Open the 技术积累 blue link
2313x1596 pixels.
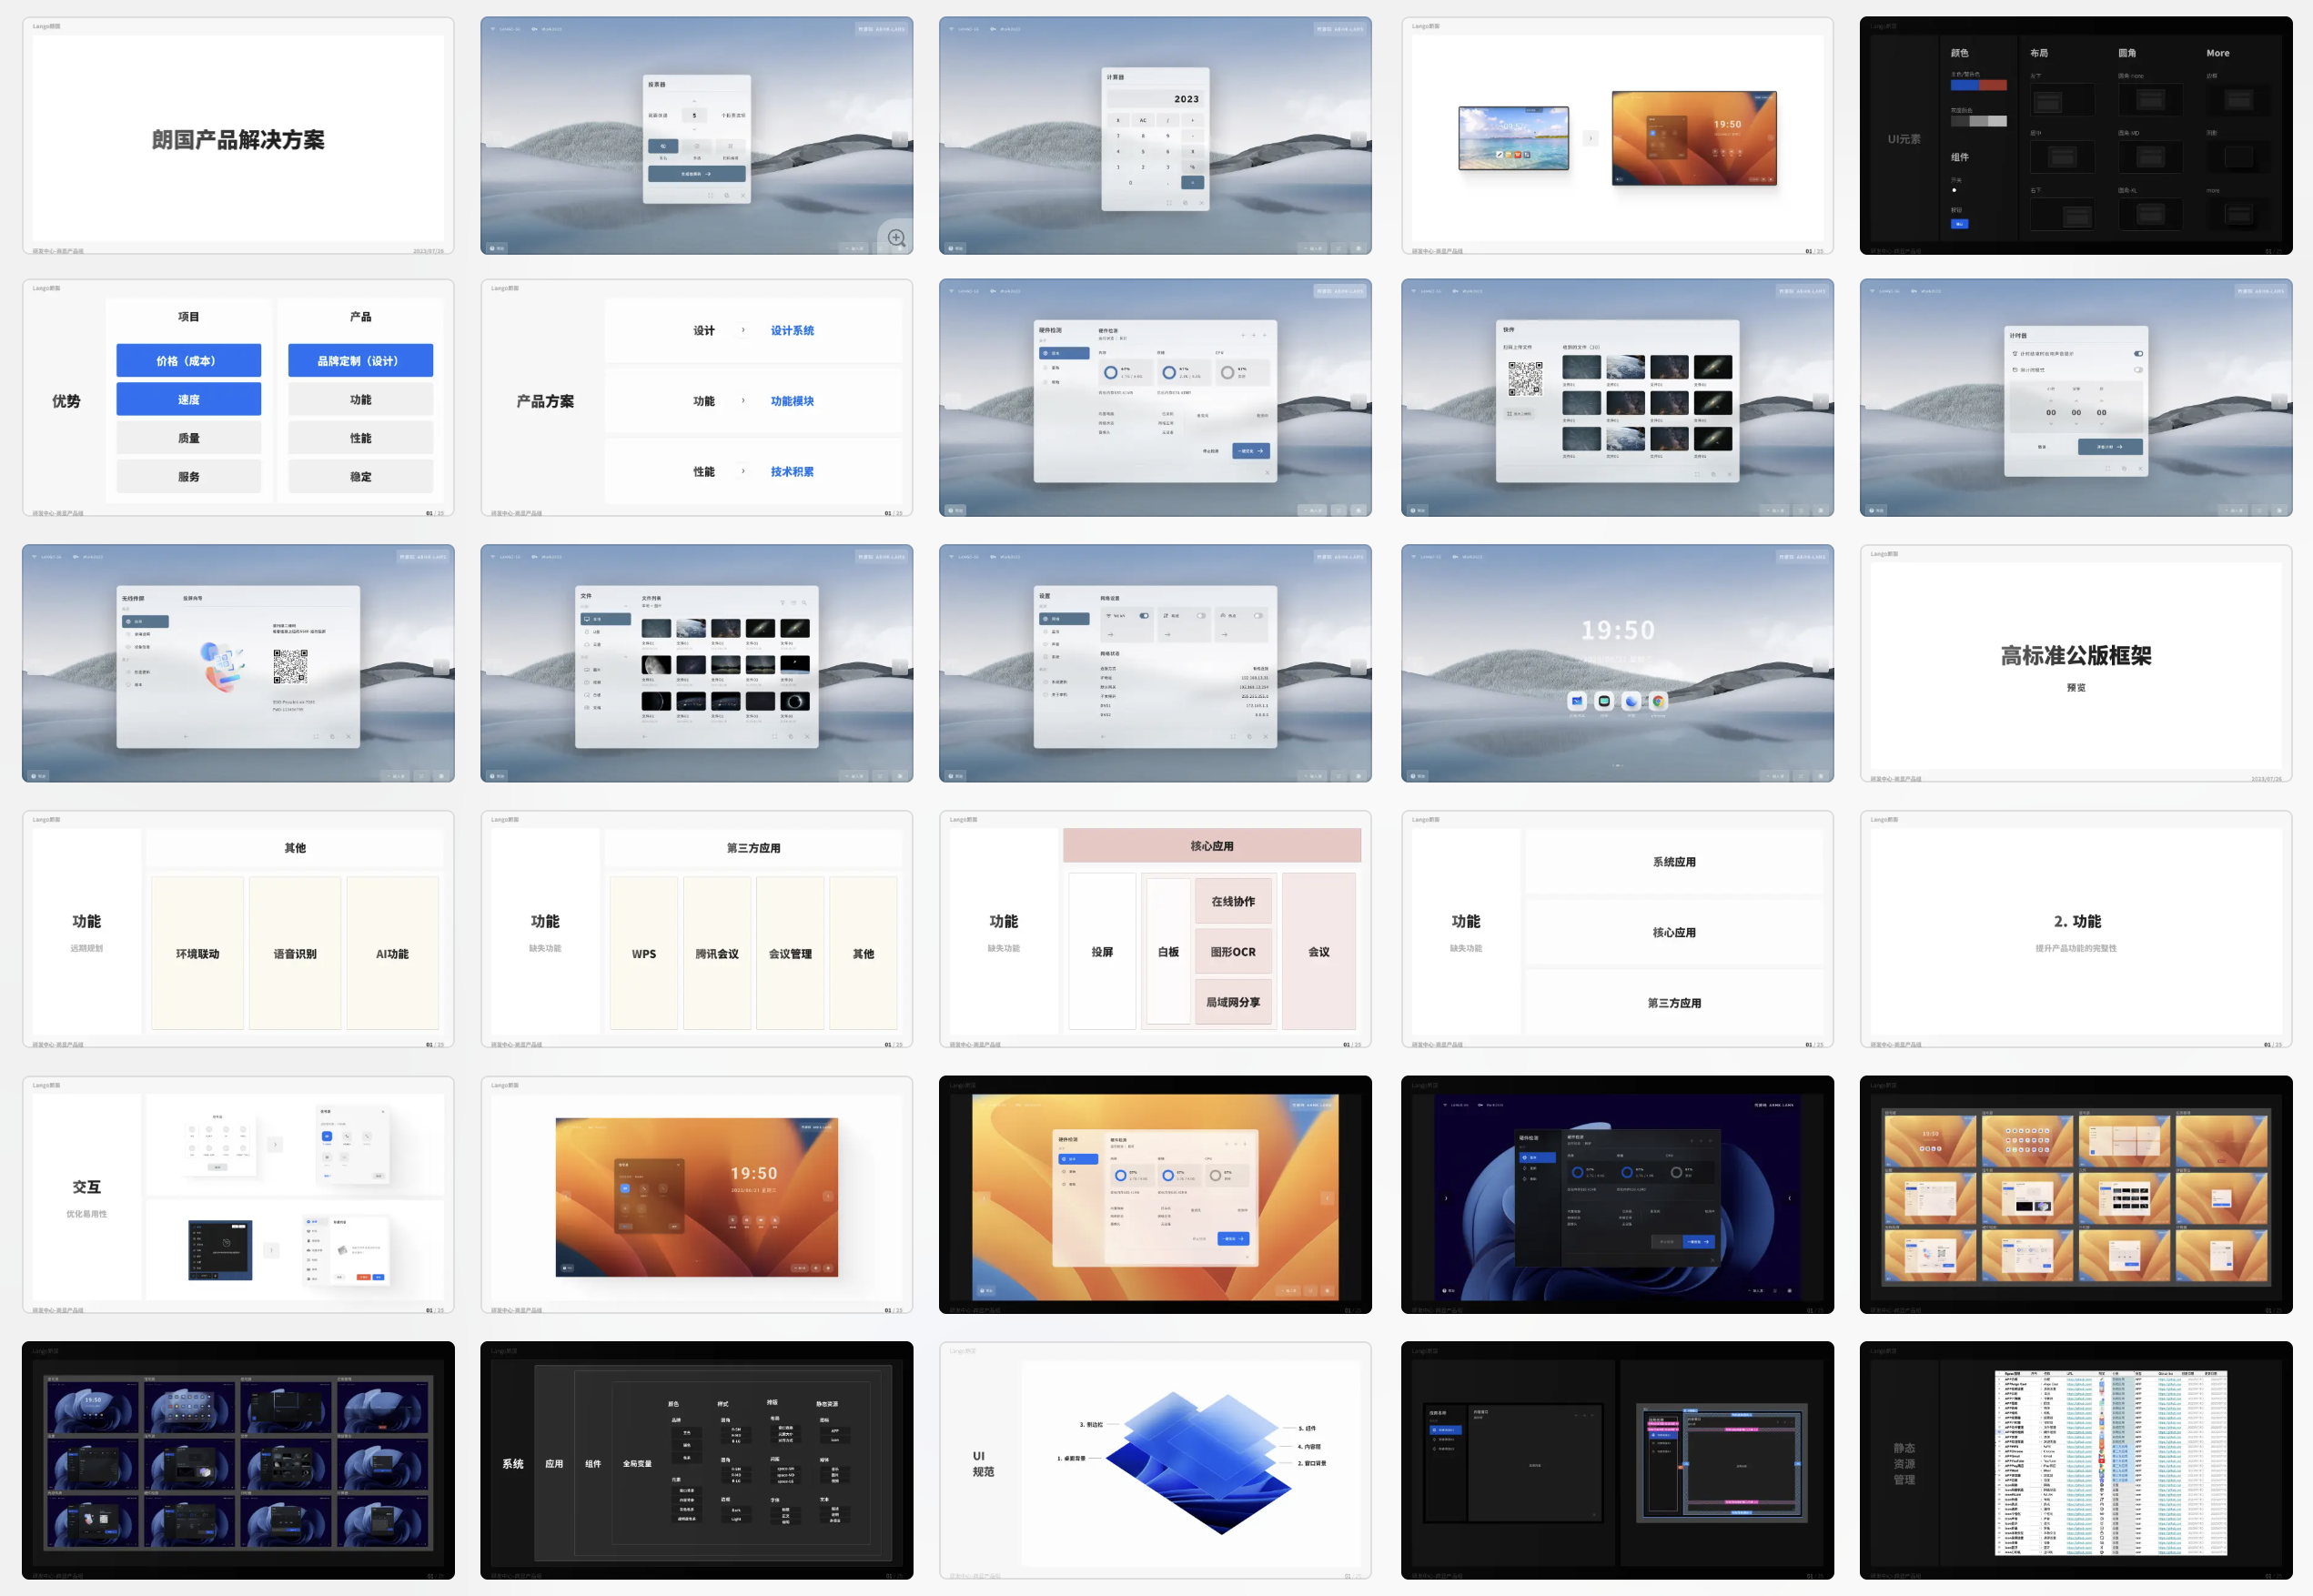click(792, 472)
